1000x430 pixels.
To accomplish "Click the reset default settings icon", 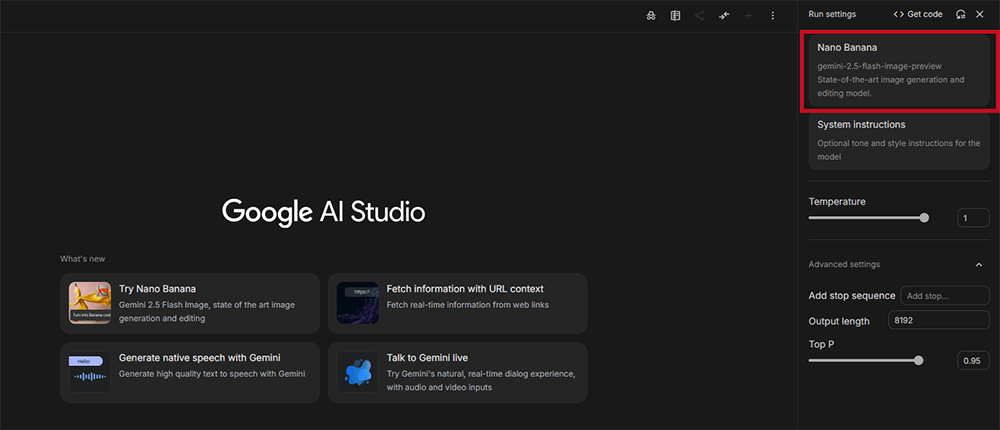I will click(x=960, y=14).
